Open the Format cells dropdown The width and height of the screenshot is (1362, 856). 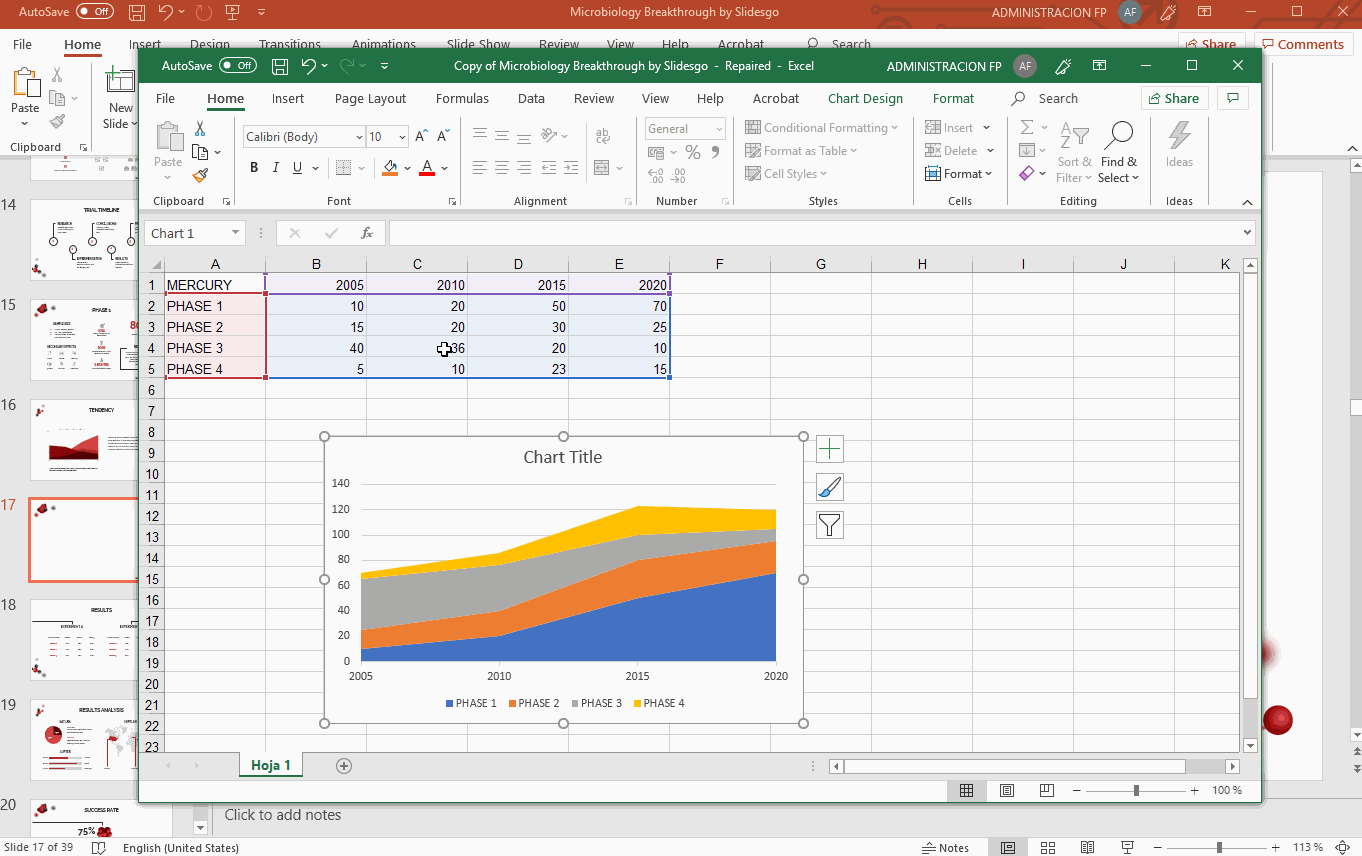point(959,174)
